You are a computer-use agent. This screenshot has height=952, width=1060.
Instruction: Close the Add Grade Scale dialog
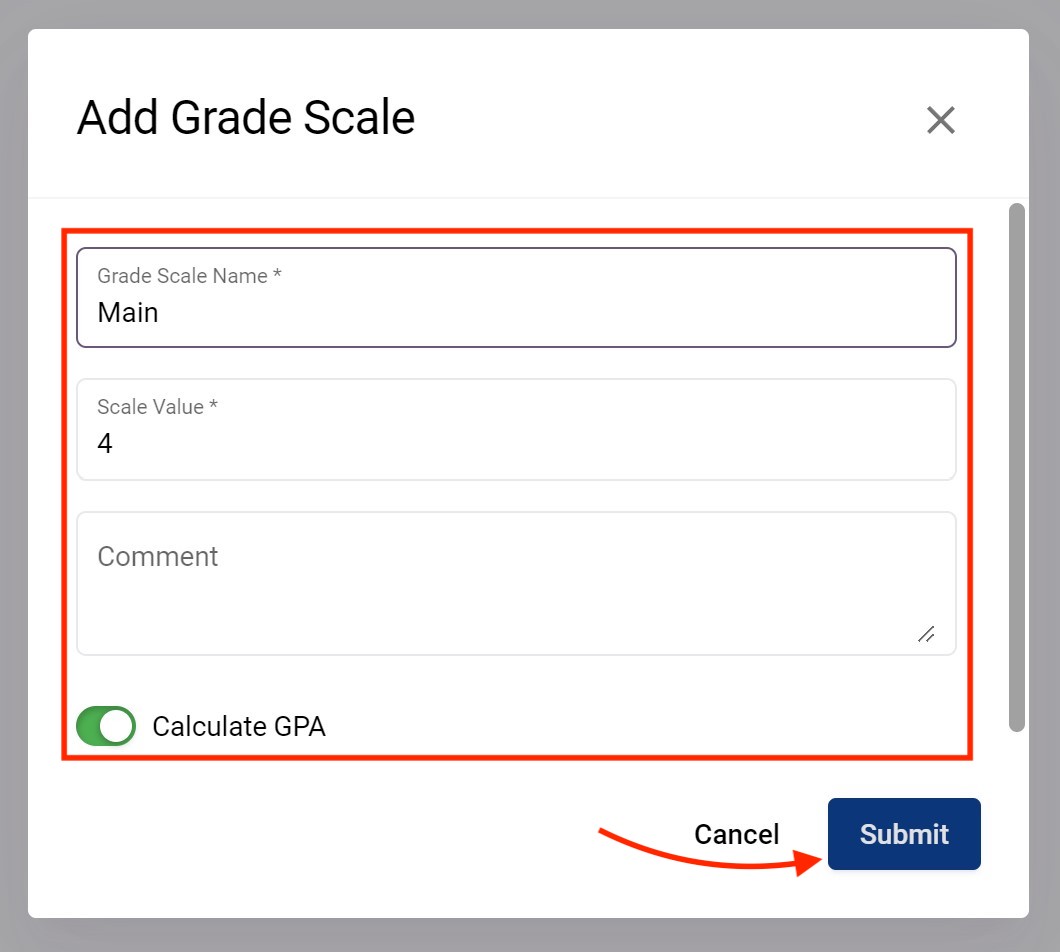941,120
